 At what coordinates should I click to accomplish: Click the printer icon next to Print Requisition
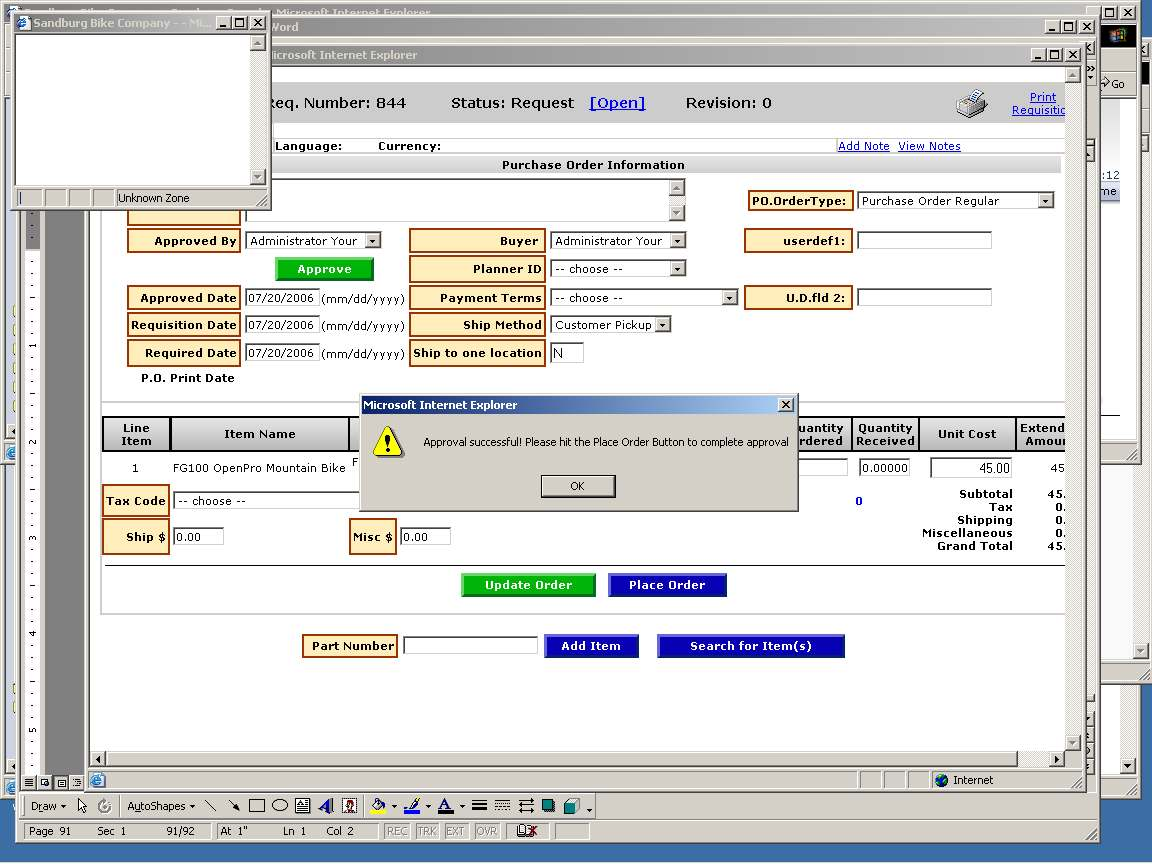[971, 104]
